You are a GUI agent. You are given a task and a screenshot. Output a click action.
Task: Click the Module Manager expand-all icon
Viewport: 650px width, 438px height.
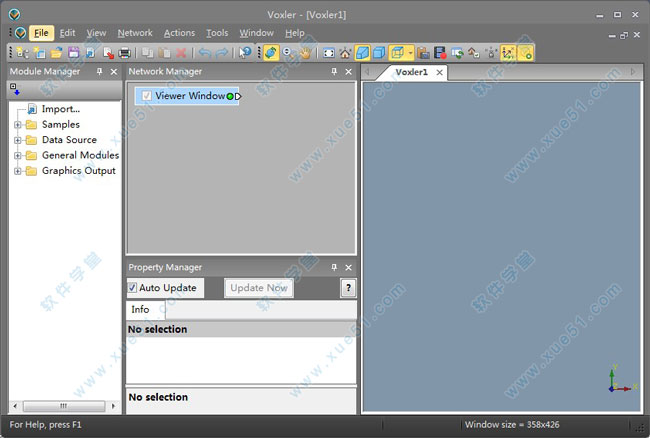(x=15, y=89)
